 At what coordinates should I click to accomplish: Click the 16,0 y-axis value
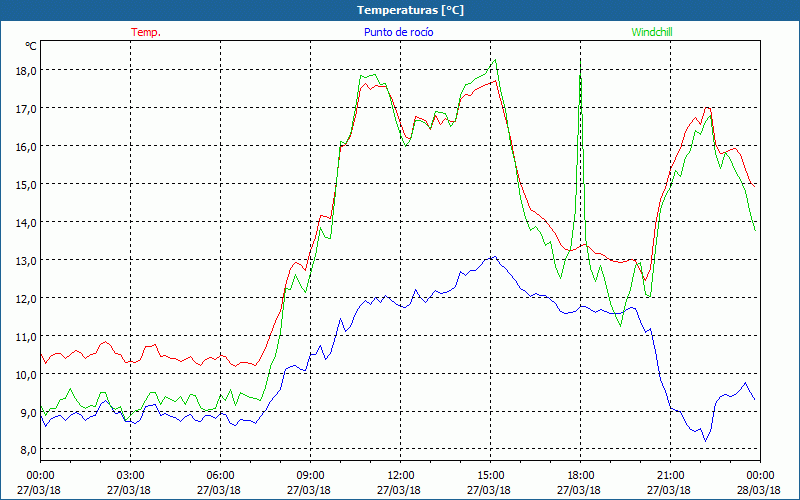(27, 146)
